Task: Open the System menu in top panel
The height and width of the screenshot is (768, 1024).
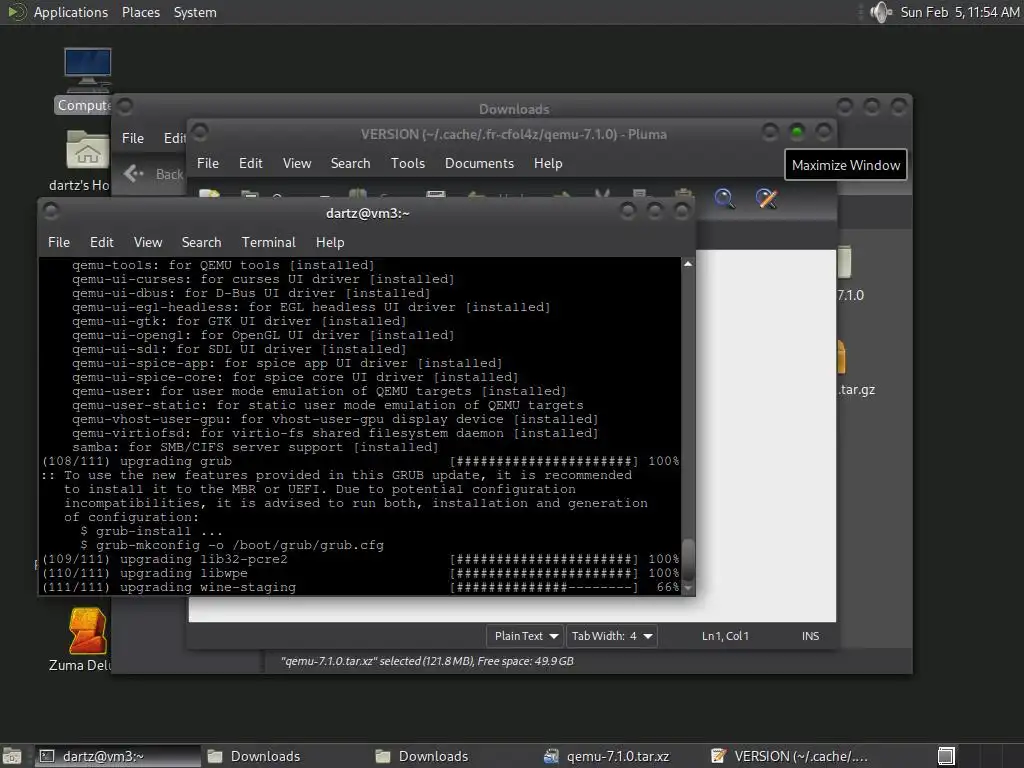Action: click(x=195, y=12)
